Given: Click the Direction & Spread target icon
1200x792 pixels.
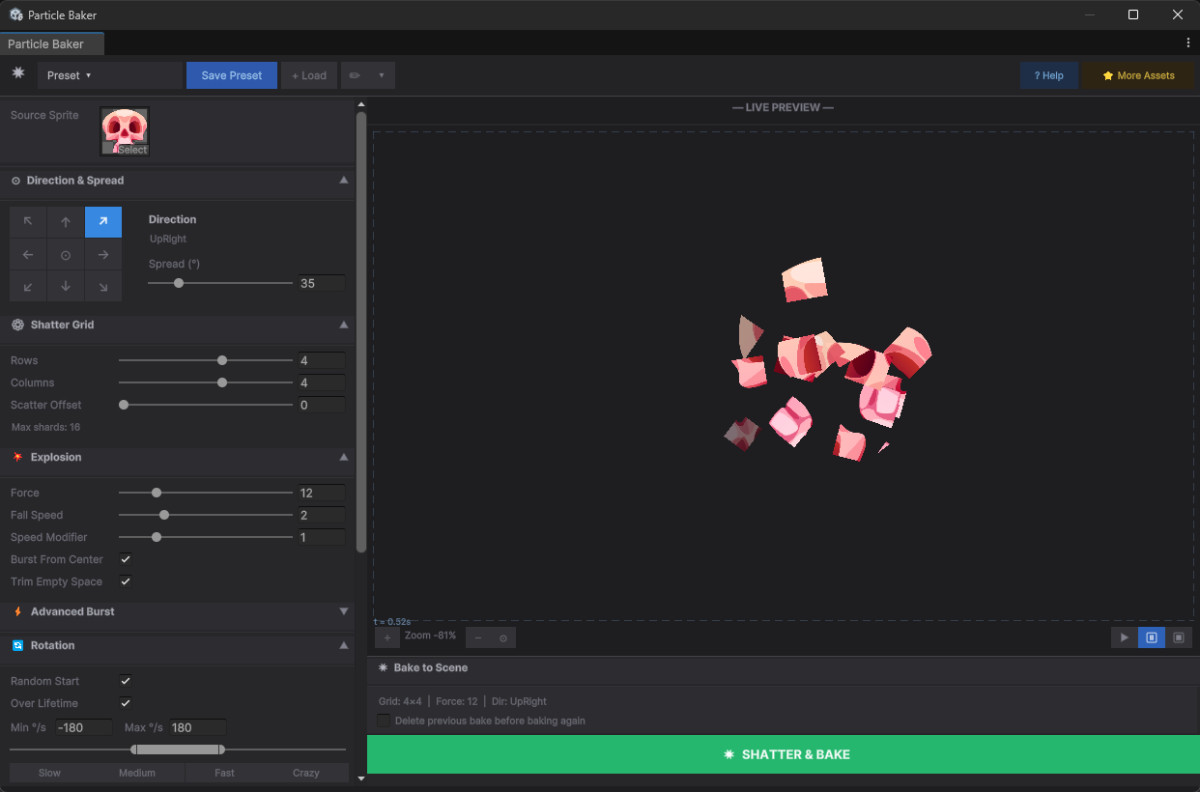Looking at the screenshot, I should pyautogui.click(x=16, y=181).
